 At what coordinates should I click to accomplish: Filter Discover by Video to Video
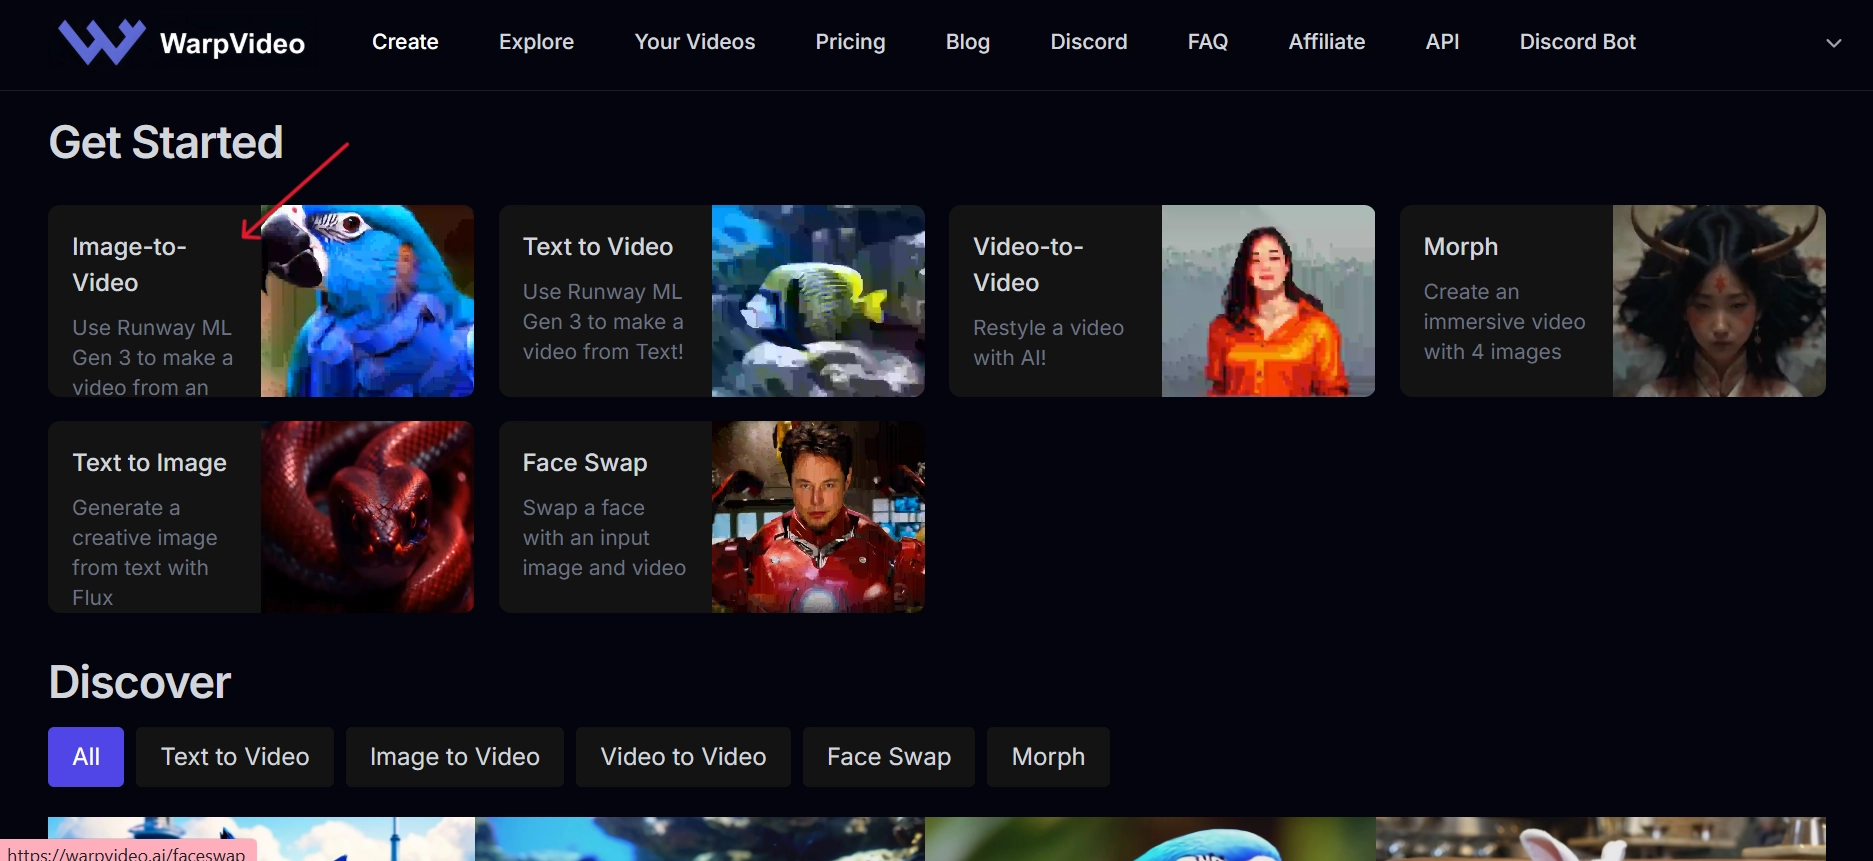pos(683,757)
